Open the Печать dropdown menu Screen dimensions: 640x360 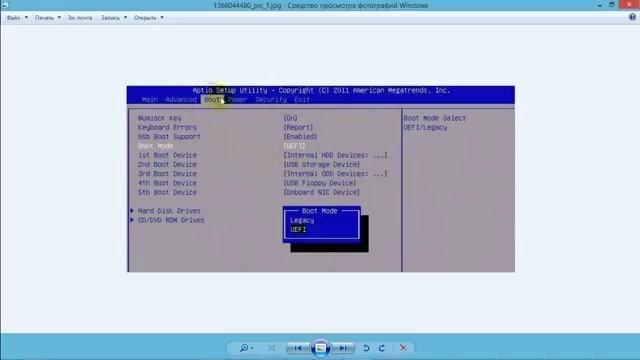click(47, 18)
